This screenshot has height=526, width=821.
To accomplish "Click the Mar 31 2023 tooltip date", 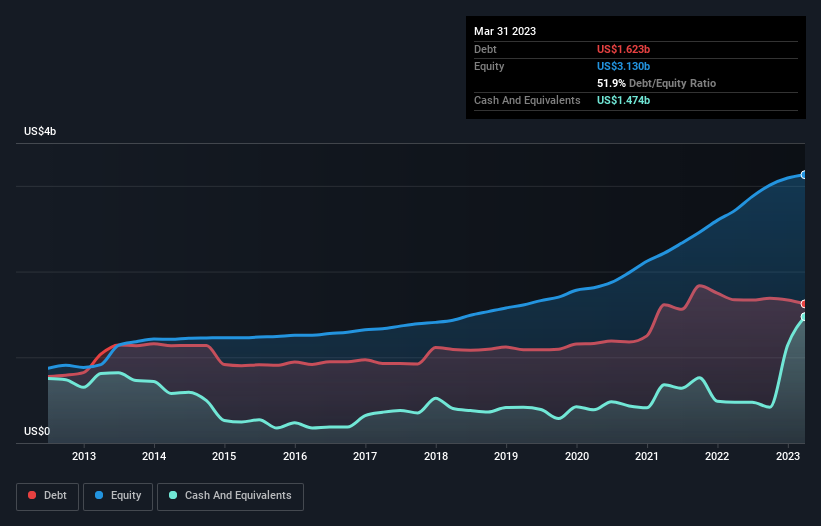I will (505, 31).
